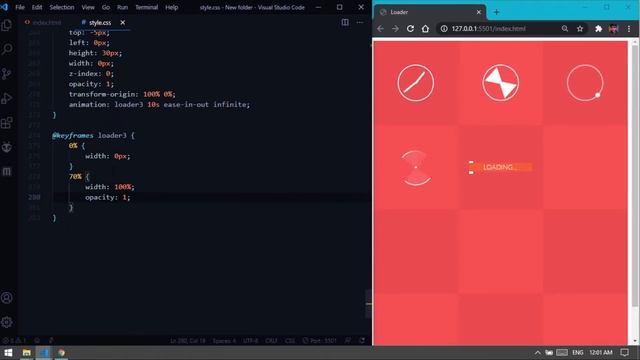Click the 12:01 AM taskbar clock

coord(601,352)
